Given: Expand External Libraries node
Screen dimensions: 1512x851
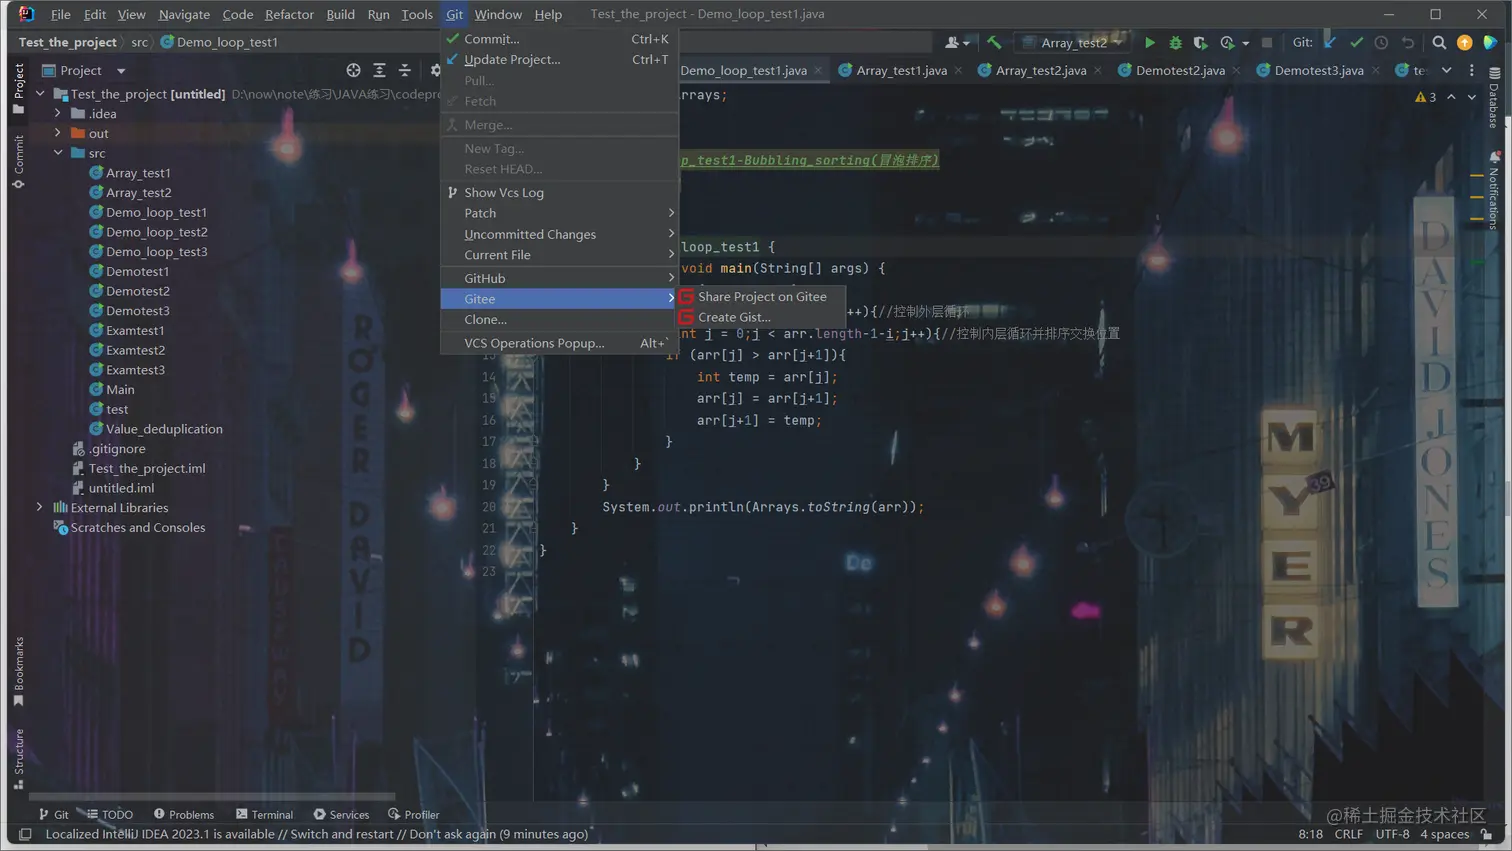Looking at the screenshot, I should coord(40,507).
